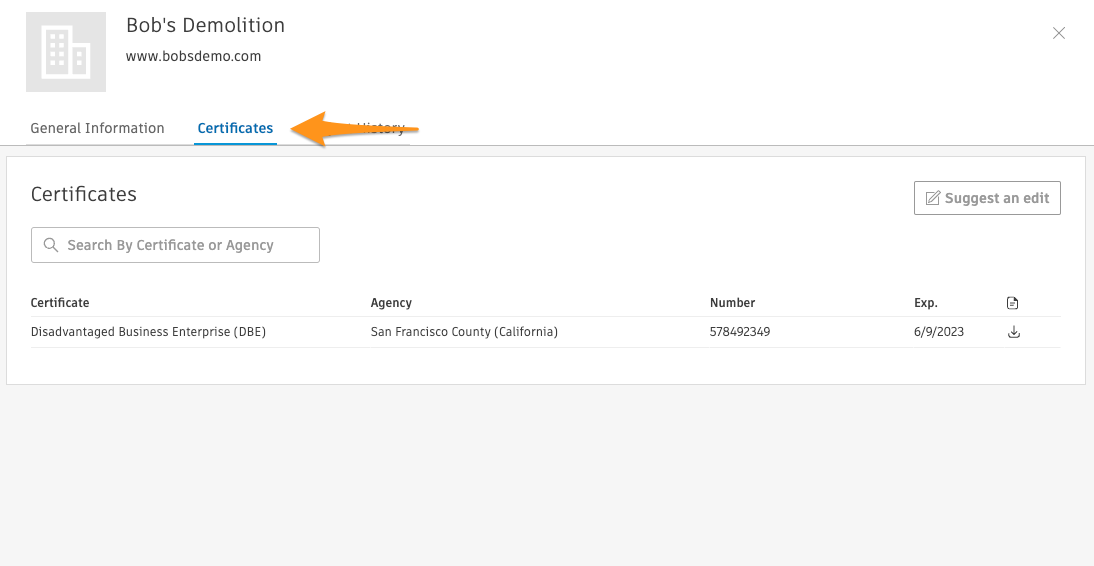This screenshot has height=566, width=1094.
Task: Download the Disadvantaged Business Enterprise certificate file
Action: pyautogui.click(x=1013, y=332)
